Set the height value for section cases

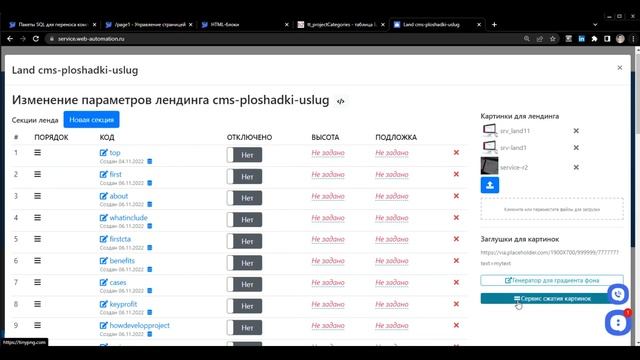point(328,282)
